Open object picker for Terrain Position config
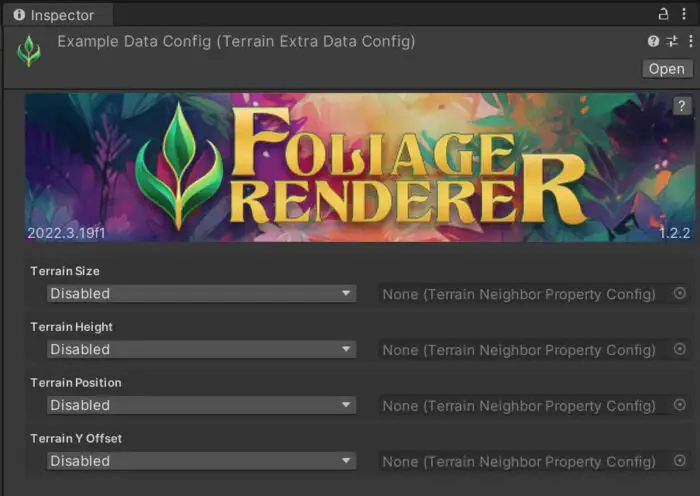Image resolution: width=700 pixels, height=496 pixels. tap(680, 406)
